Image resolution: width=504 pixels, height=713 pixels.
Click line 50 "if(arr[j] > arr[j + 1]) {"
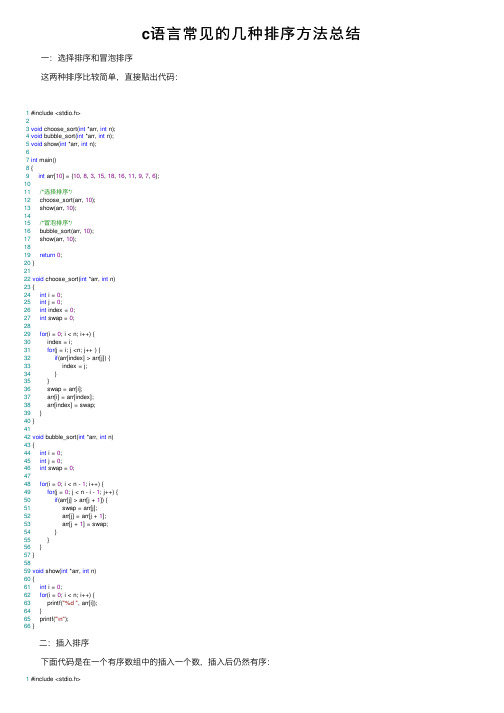point(81,500)
